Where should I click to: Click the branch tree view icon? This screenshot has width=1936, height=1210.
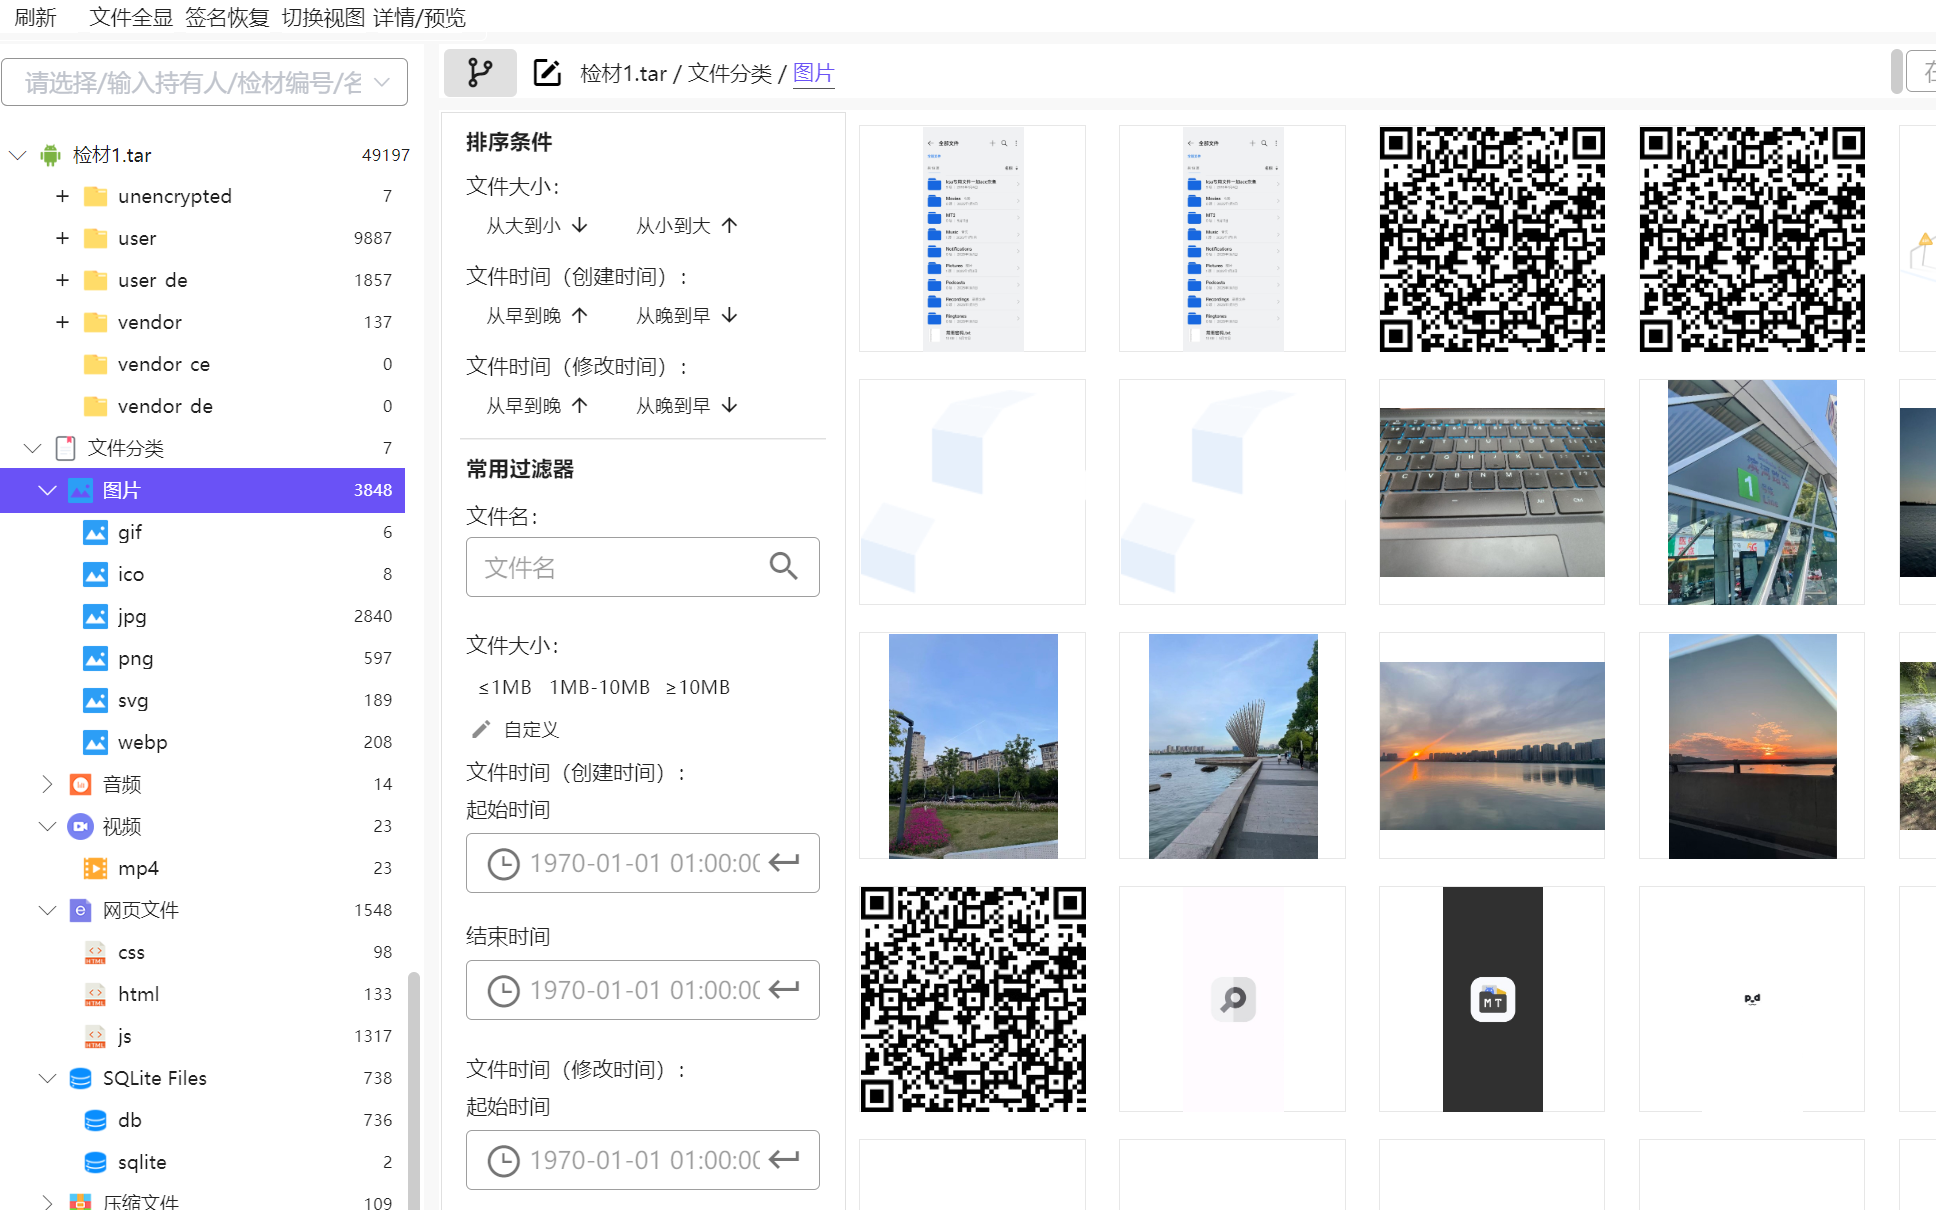(x=480, y=73)
